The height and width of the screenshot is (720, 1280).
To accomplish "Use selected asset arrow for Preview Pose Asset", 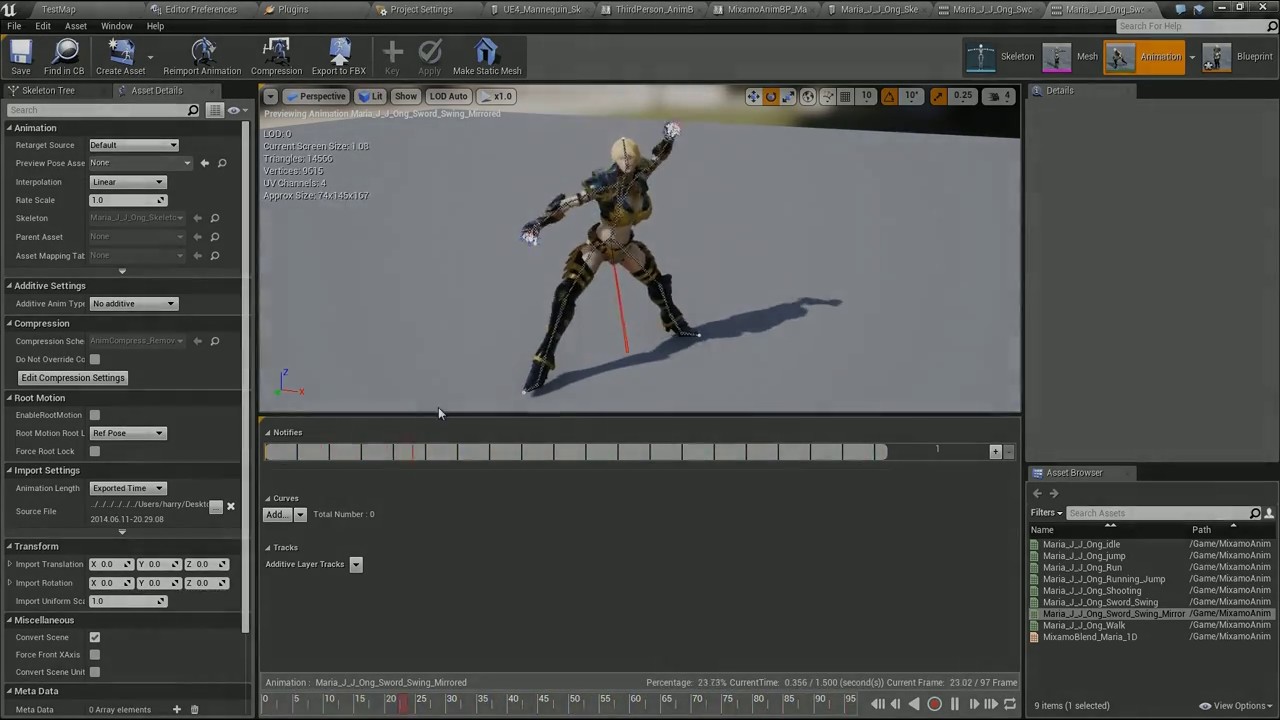I will point(205,163).
